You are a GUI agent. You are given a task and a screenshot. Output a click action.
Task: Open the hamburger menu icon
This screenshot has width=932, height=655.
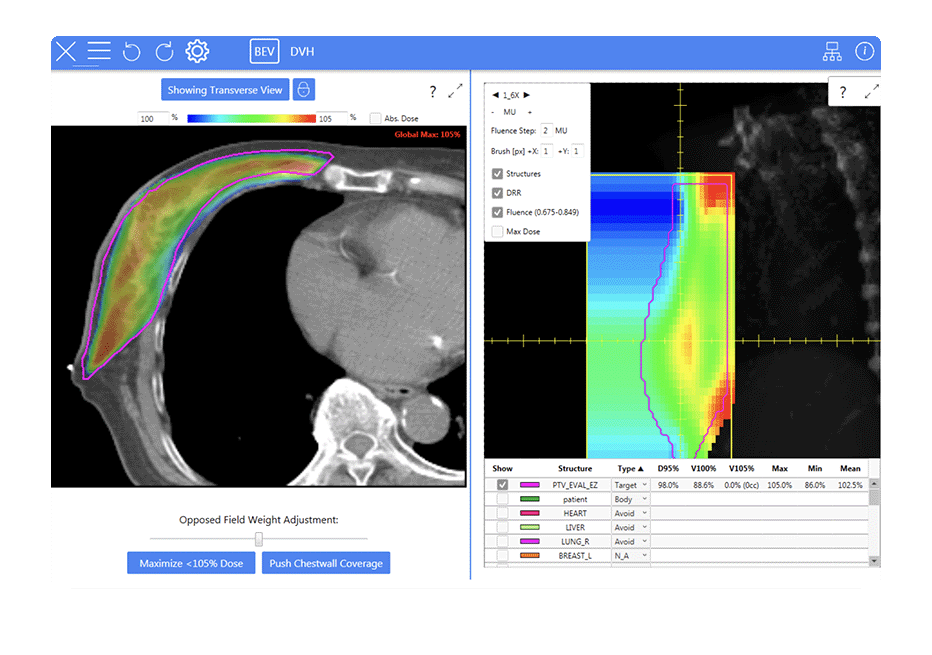point(98,52)
